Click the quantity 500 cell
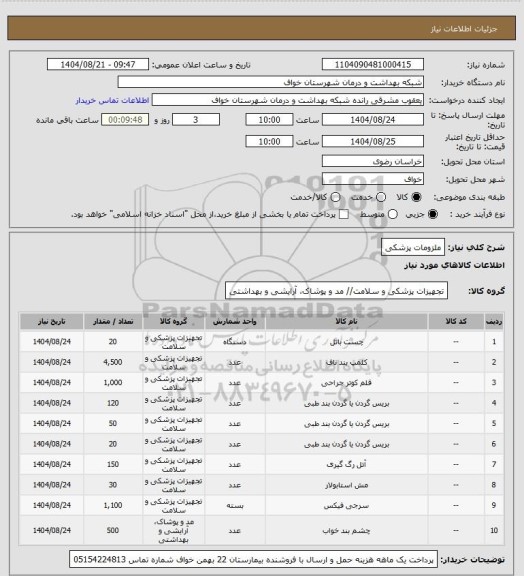 click(x=113, y=530)
